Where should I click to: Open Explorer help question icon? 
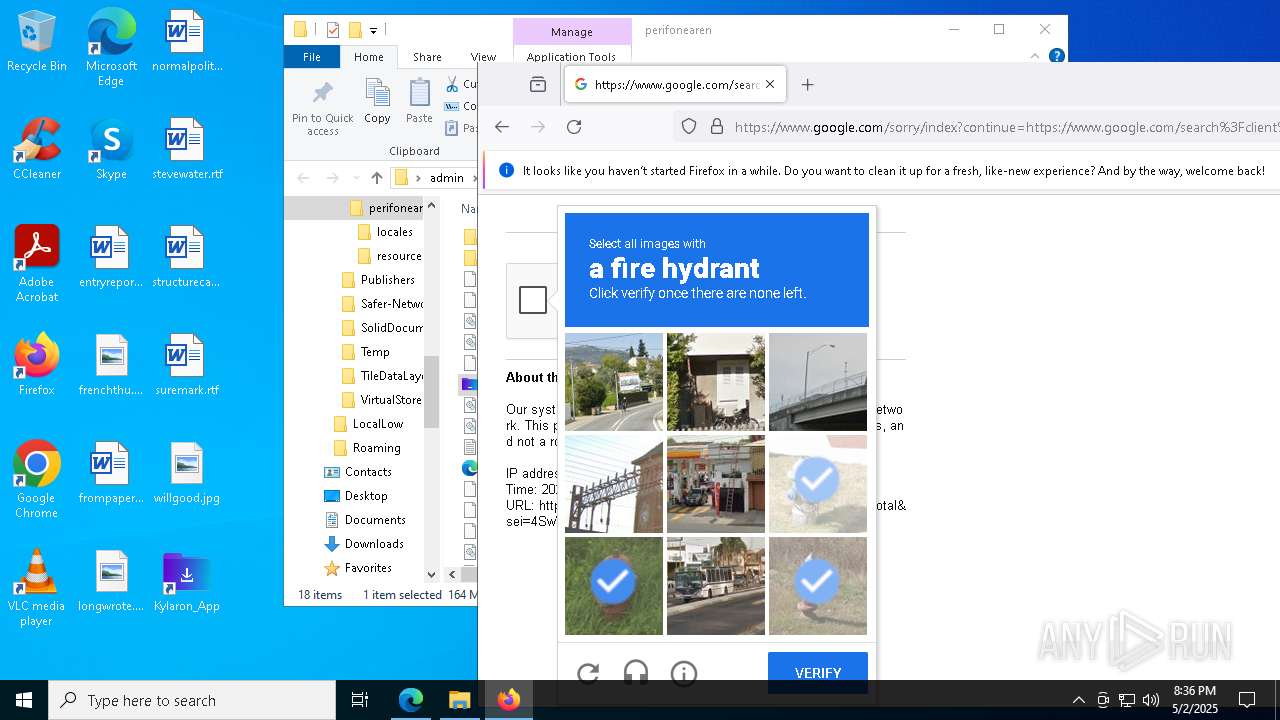click(1056, 57)
